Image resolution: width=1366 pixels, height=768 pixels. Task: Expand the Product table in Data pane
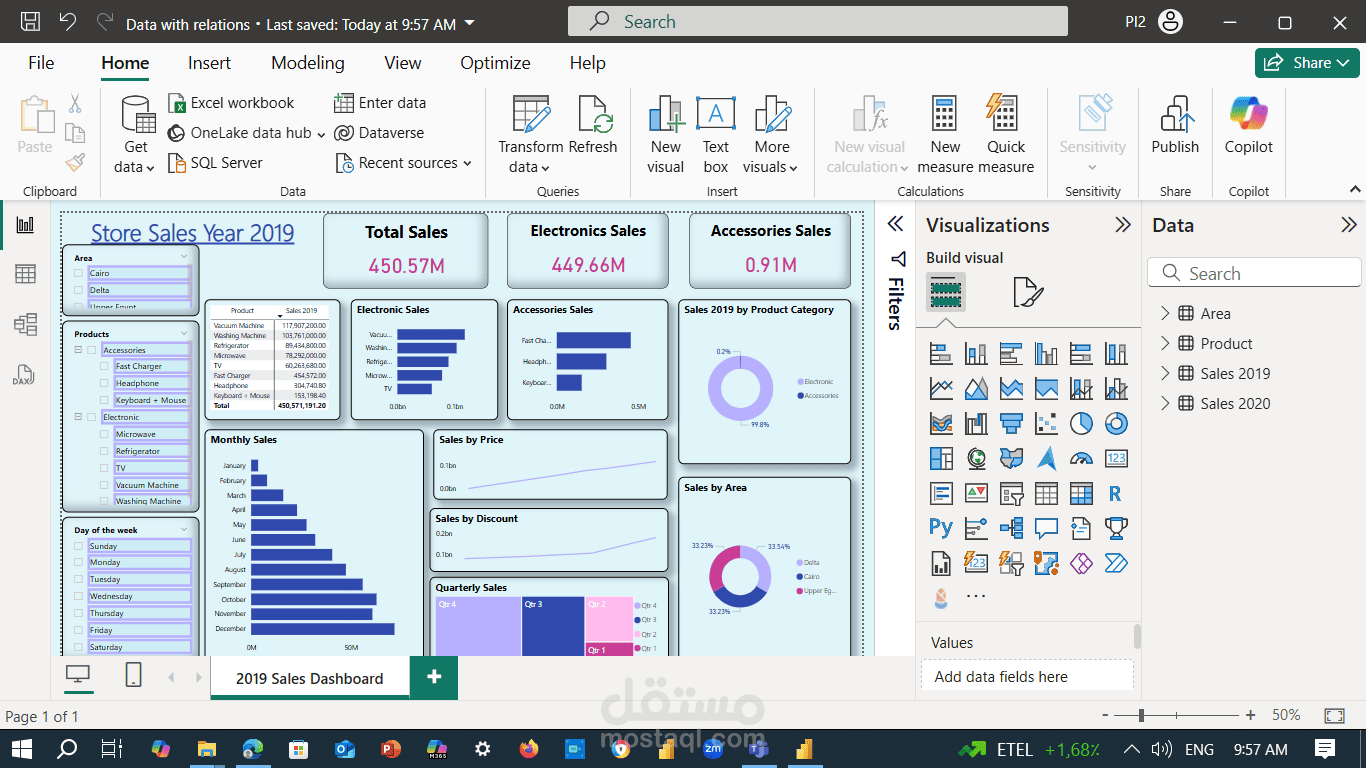1165,343
